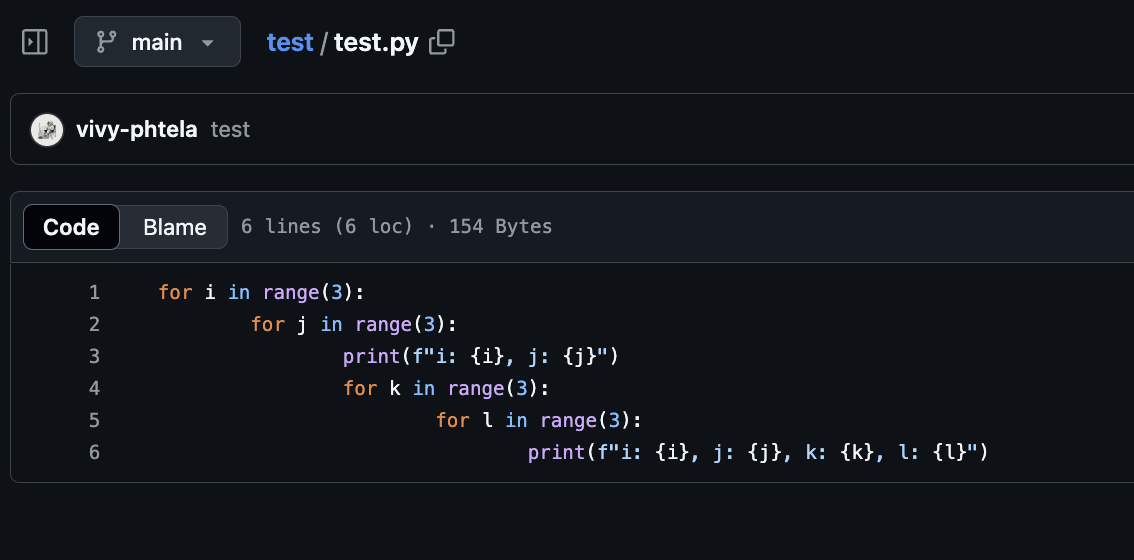The height and width of the screenshot is (560, 1134).
Task: Select line number 1
Action: tap(94, 293)
